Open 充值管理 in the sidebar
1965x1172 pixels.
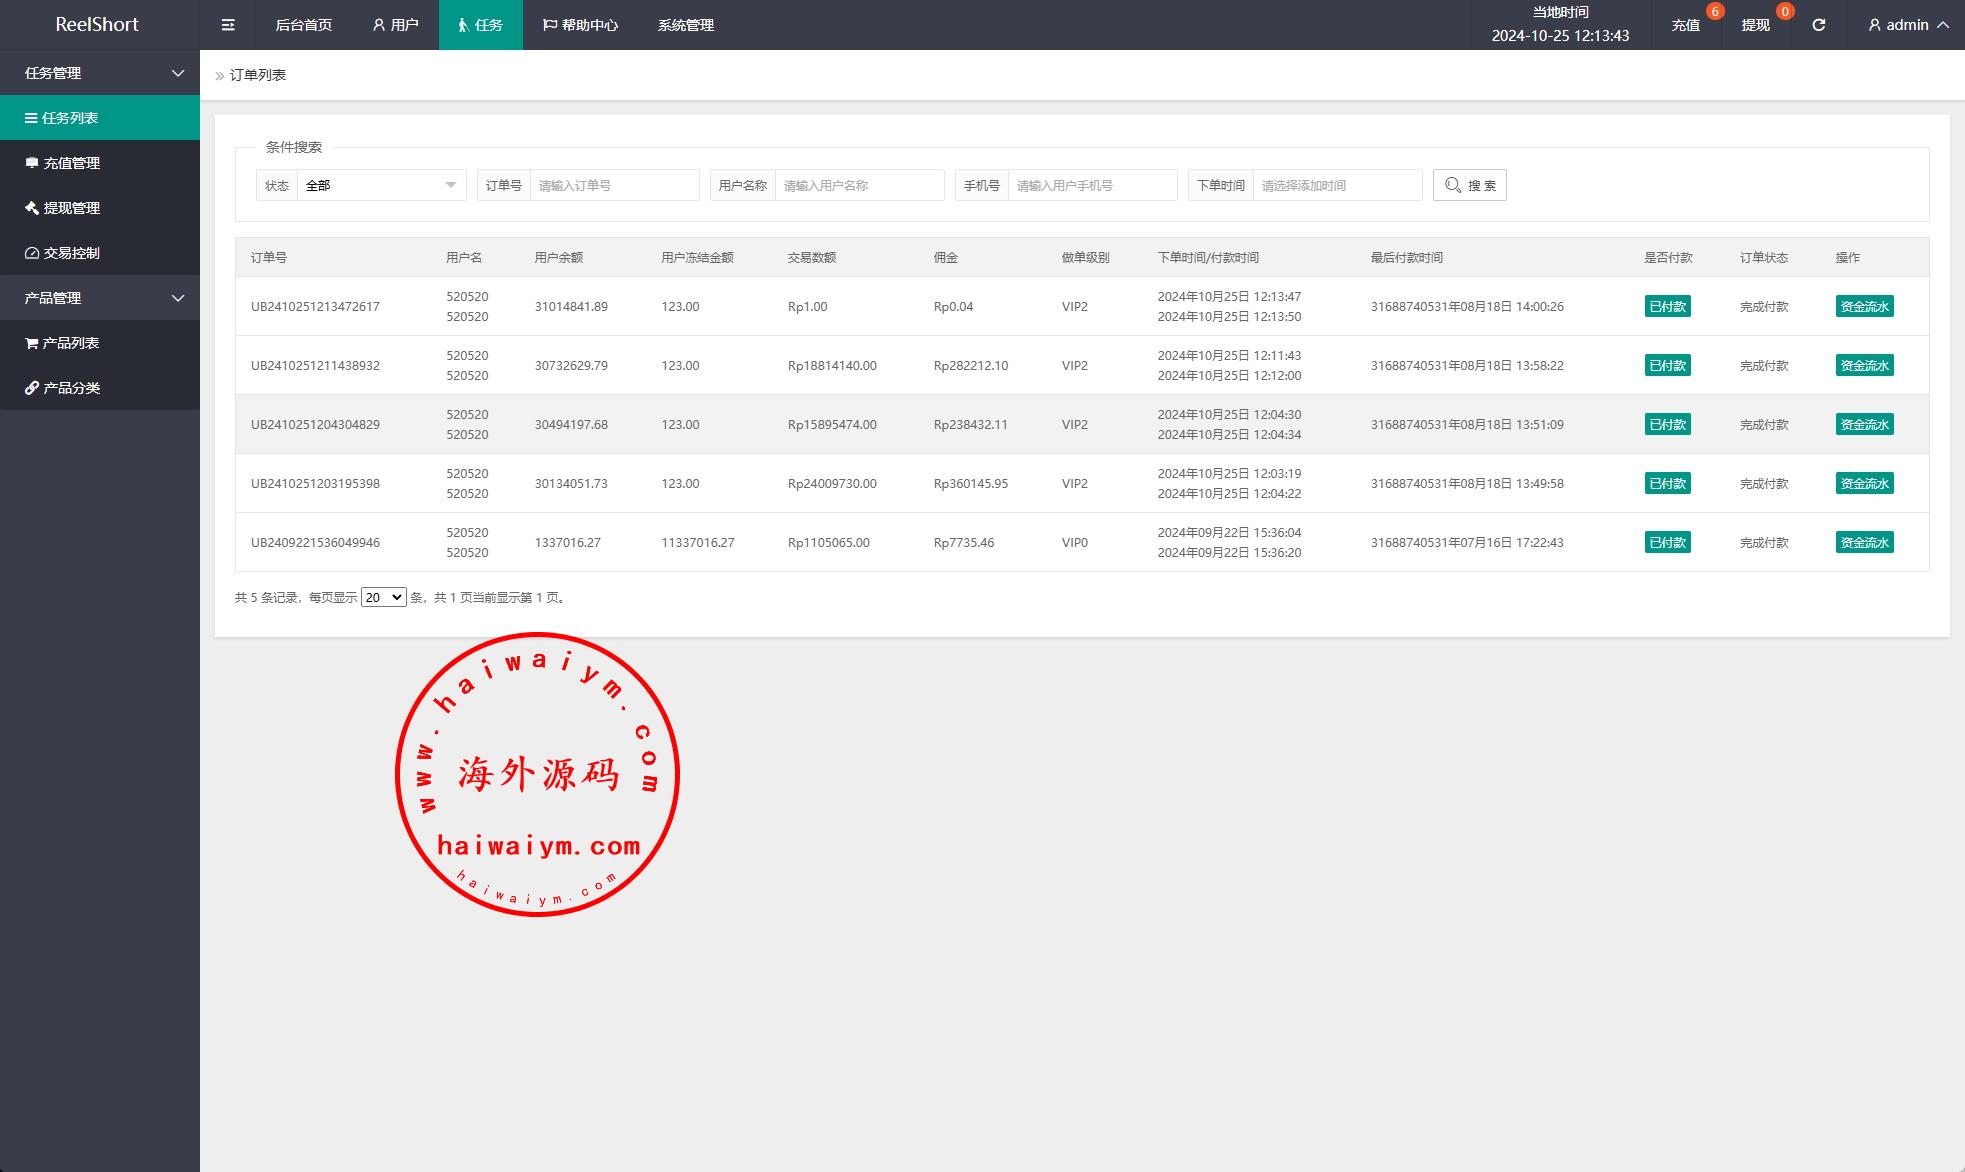pyautogui.click(x=71, y=163)
